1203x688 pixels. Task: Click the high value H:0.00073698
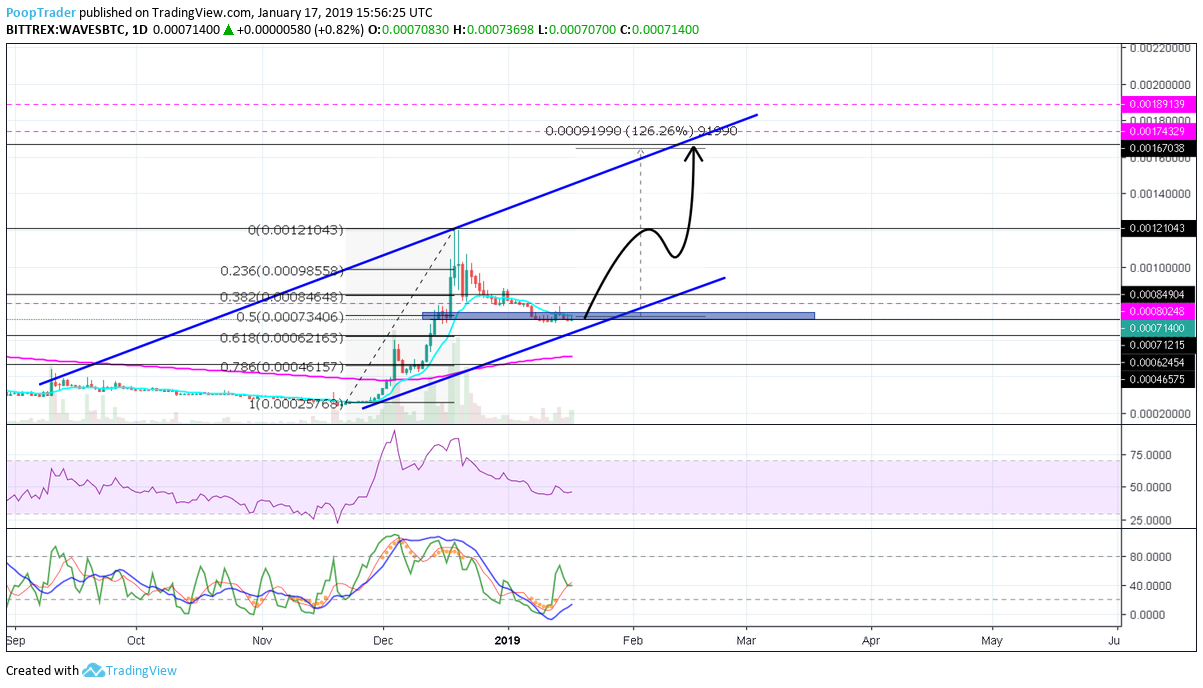coord(493,30)
